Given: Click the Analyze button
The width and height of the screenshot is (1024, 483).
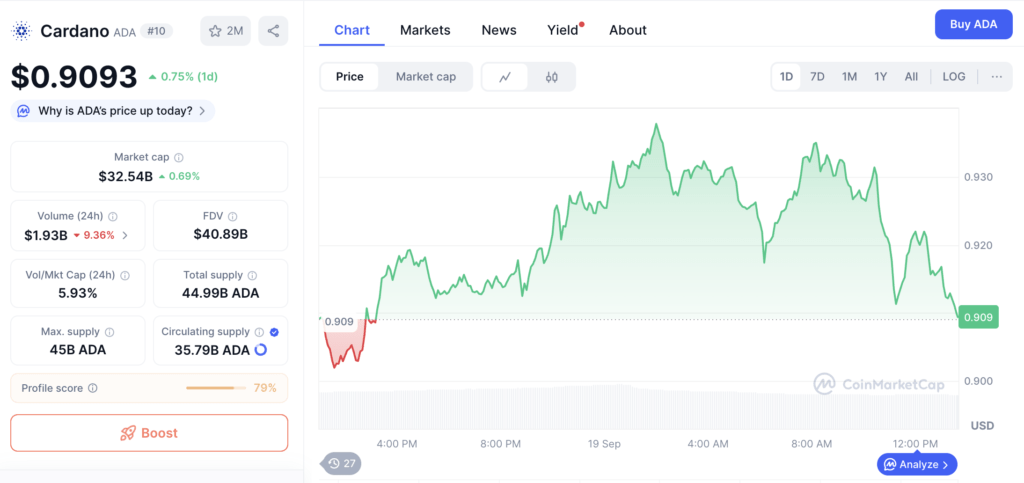Looking at the screenshot, I should 917,465.
